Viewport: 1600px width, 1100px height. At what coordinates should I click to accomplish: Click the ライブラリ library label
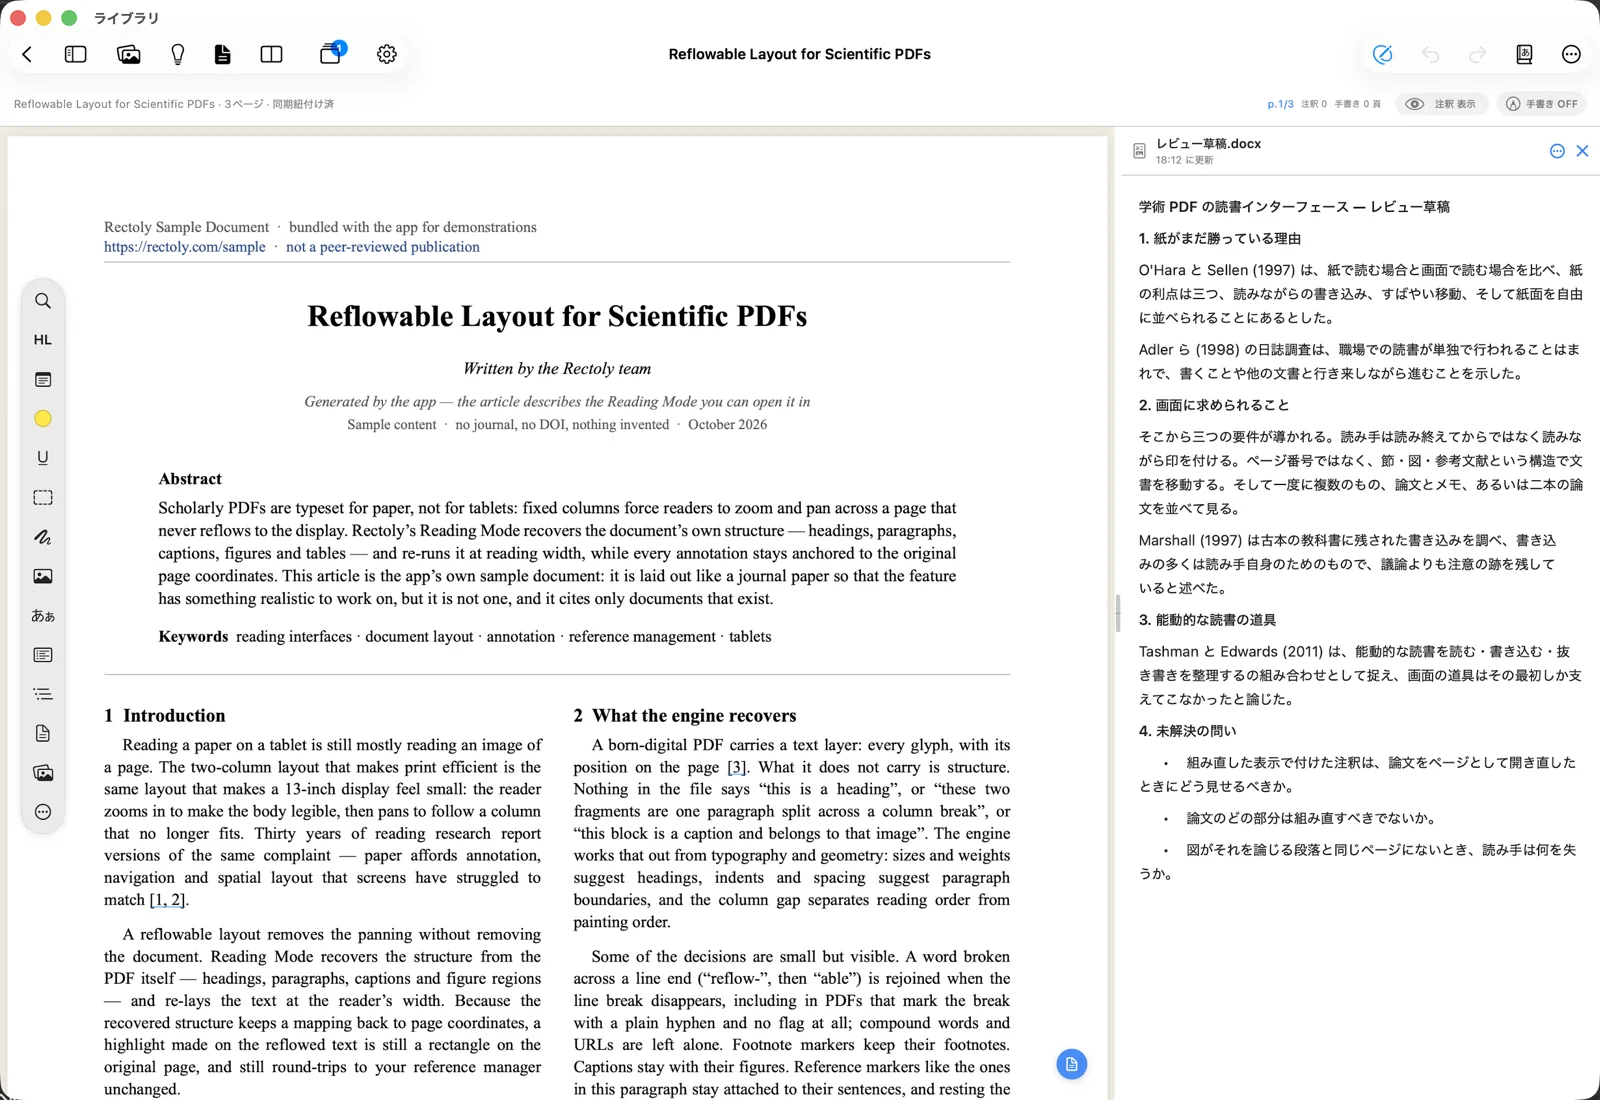(126, 18)
